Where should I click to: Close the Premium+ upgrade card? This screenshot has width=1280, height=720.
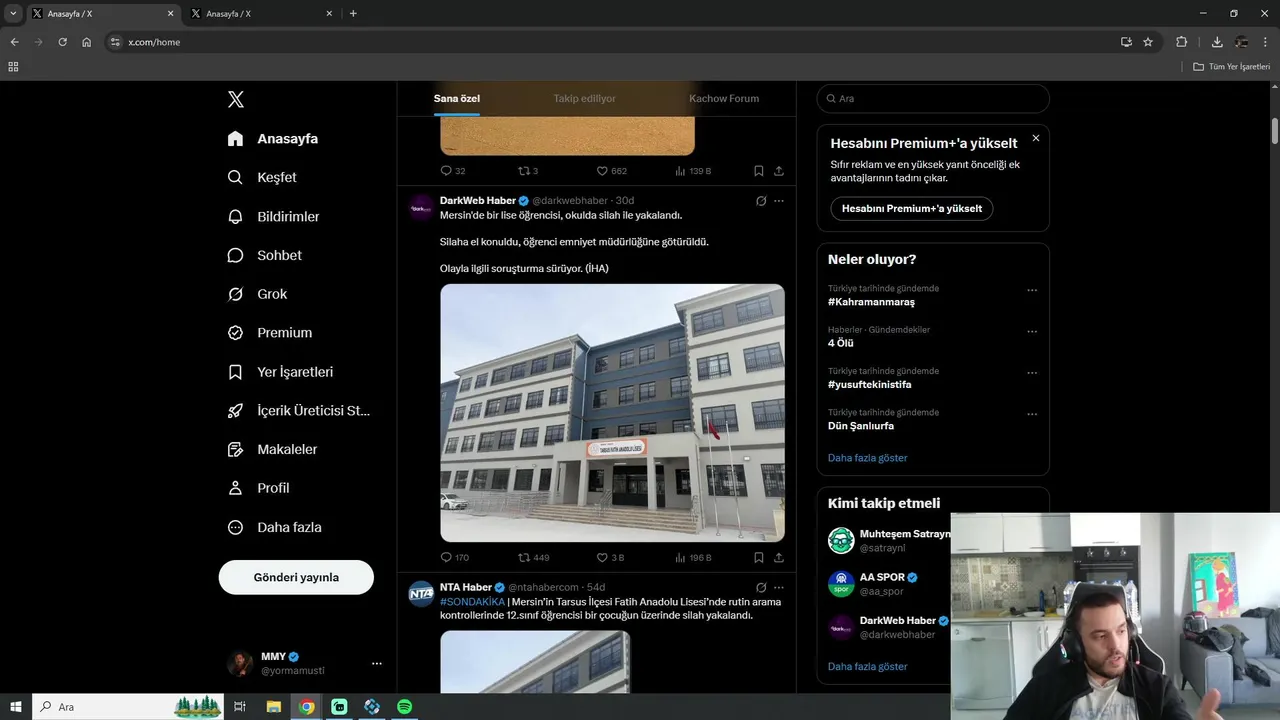tap(1036, 138)
